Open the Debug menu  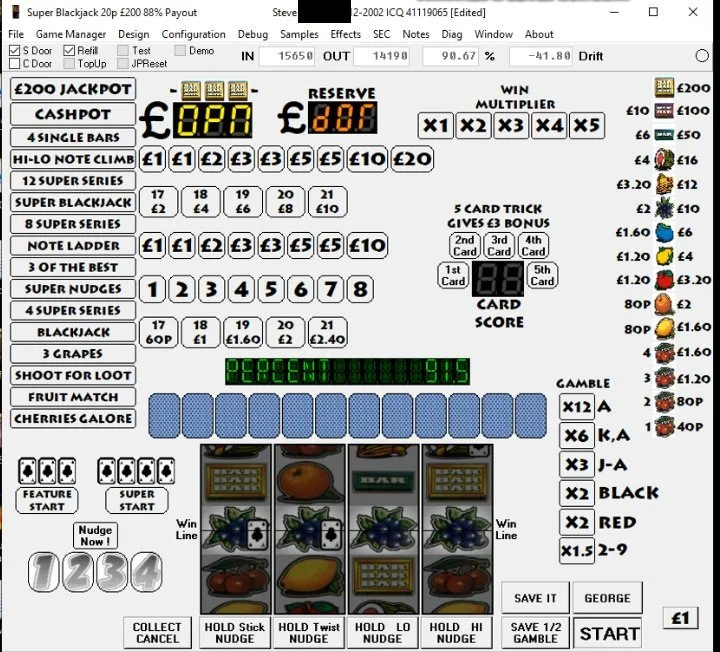tap(253, 34)
